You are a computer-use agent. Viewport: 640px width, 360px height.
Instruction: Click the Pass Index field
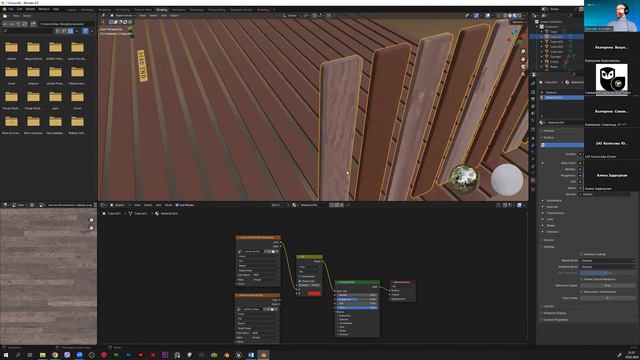coord(608,298)
